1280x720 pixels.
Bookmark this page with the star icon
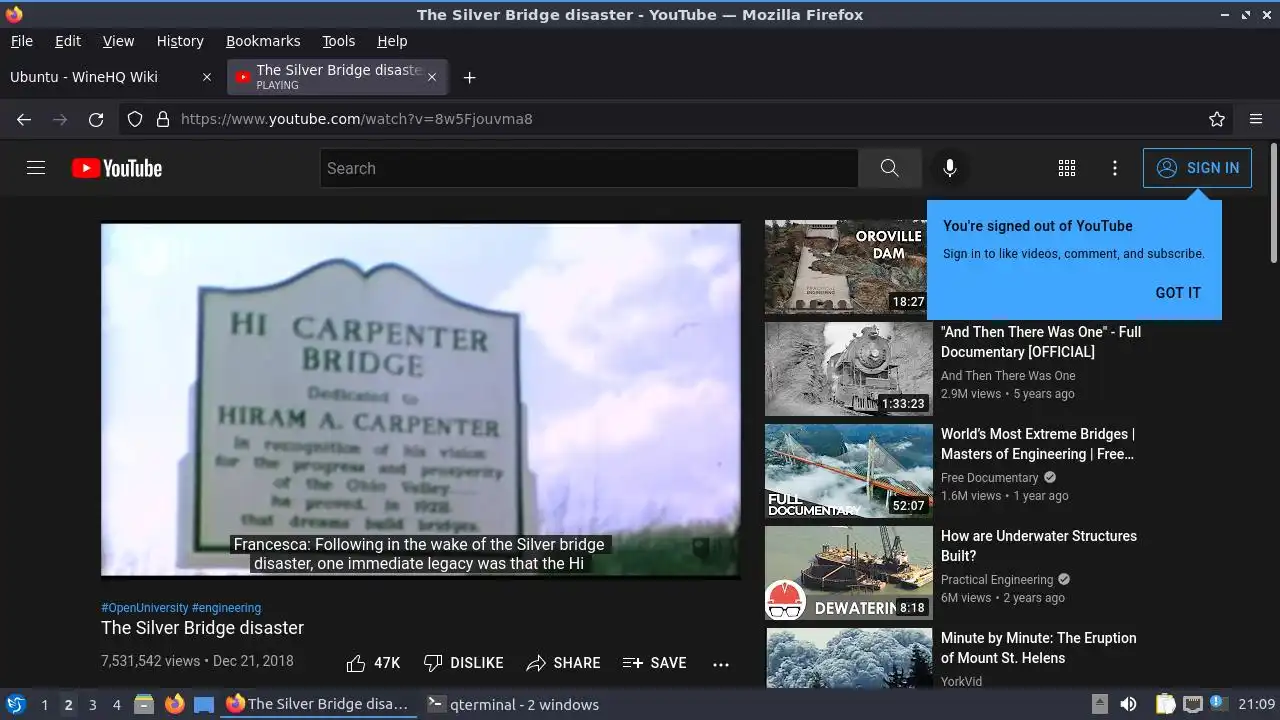(1217, 119)
